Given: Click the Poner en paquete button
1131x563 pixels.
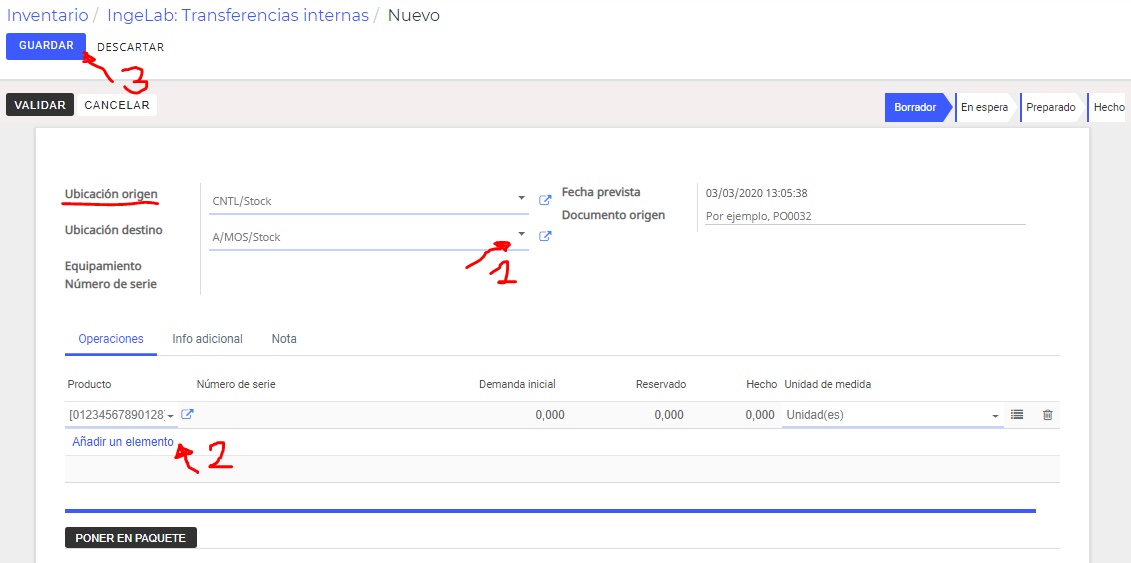Looking at the screenshot, I should click(131, 538).
